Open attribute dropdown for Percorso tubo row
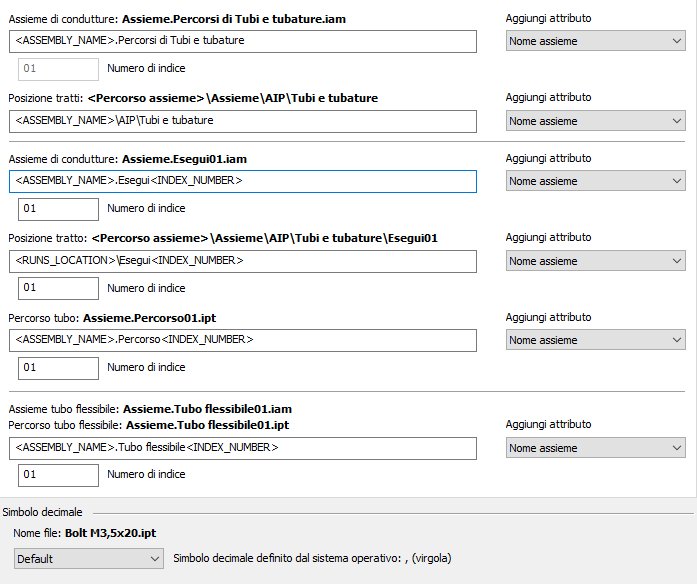The height and width of the screenshot is (584, 697). [x=595, y=340]
